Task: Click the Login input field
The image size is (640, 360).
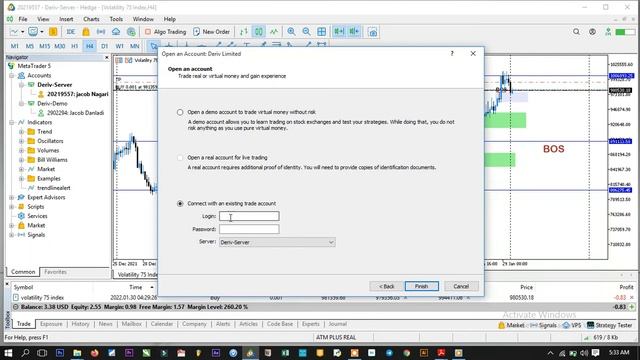Action: (249, 216)
